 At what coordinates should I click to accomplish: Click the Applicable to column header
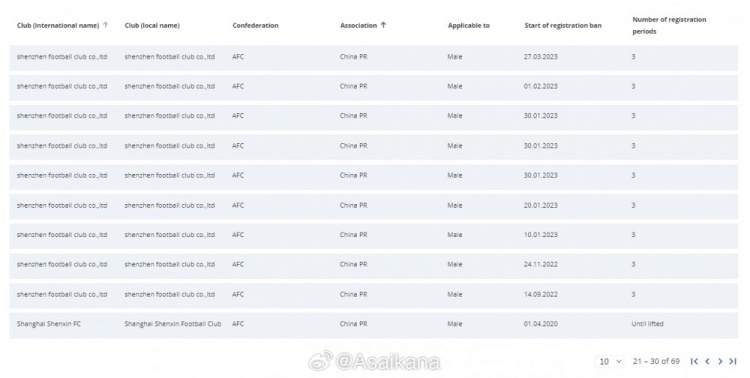click(x=469, y=25)
